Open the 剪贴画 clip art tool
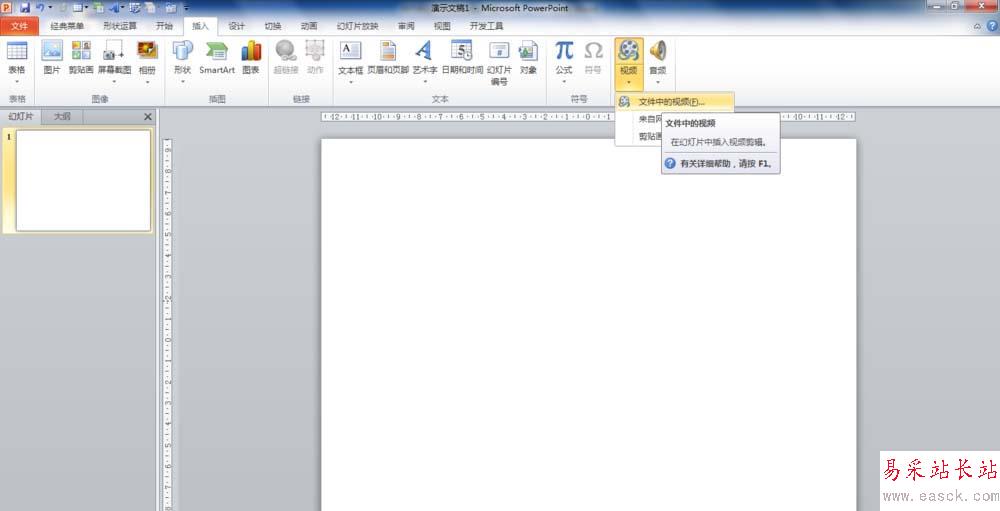The width and height of the screenshot is (1000, 511). (x=81, y=51)
